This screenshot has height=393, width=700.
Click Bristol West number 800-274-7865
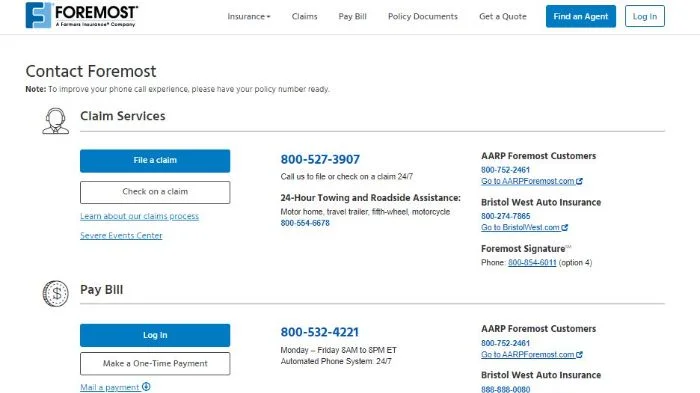tap(505, 216)
